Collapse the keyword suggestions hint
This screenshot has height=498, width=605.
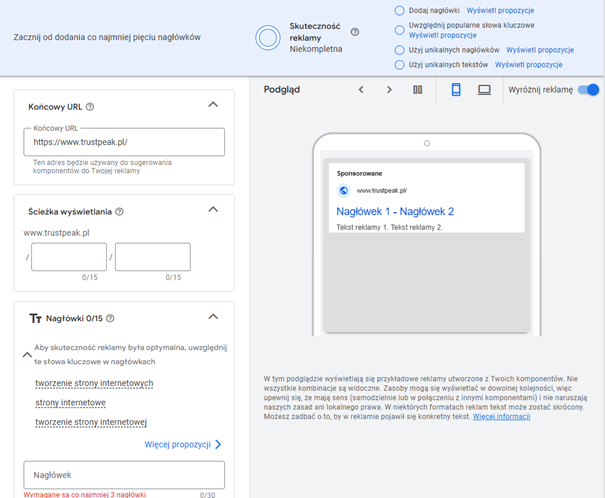click(27, 355)
